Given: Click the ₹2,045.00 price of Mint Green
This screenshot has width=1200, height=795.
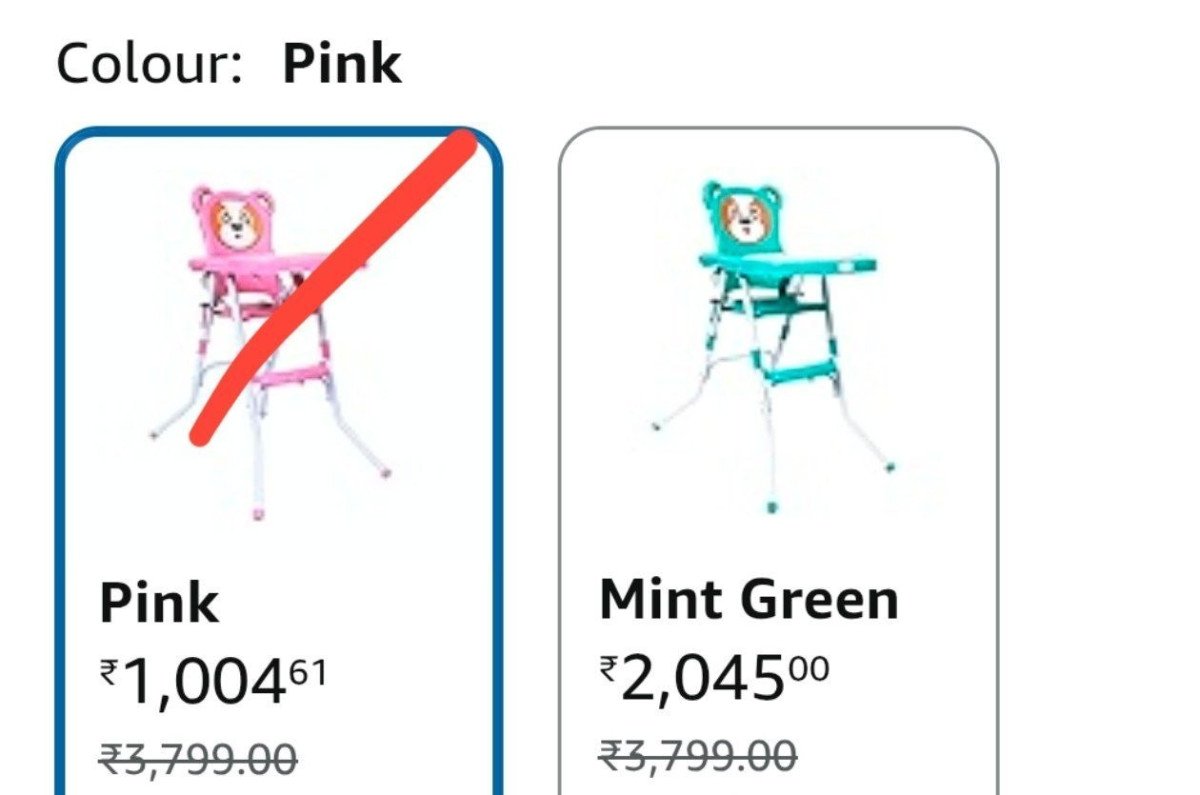Looking at the screenshot, I should [x=714, y=679].
